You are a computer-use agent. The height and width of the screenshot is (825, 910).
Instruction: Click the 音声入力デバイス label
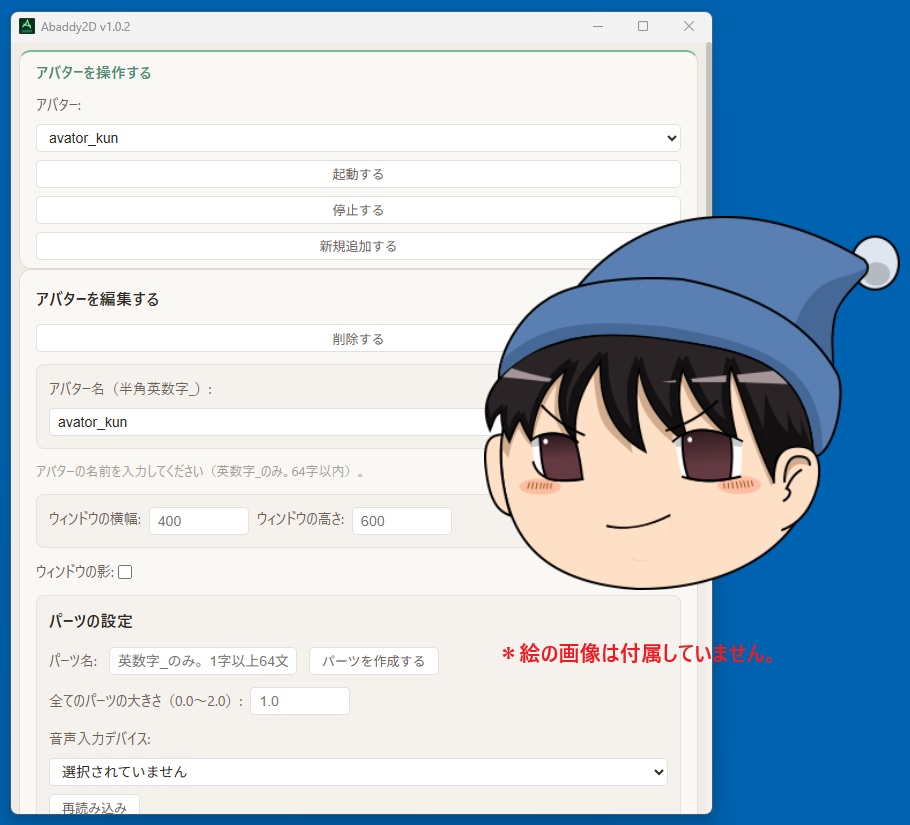tap(100, 739)
